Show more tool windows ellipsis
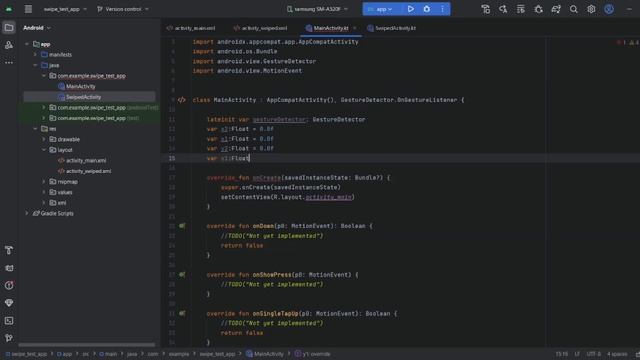640x360 pixels. [9, 63]
